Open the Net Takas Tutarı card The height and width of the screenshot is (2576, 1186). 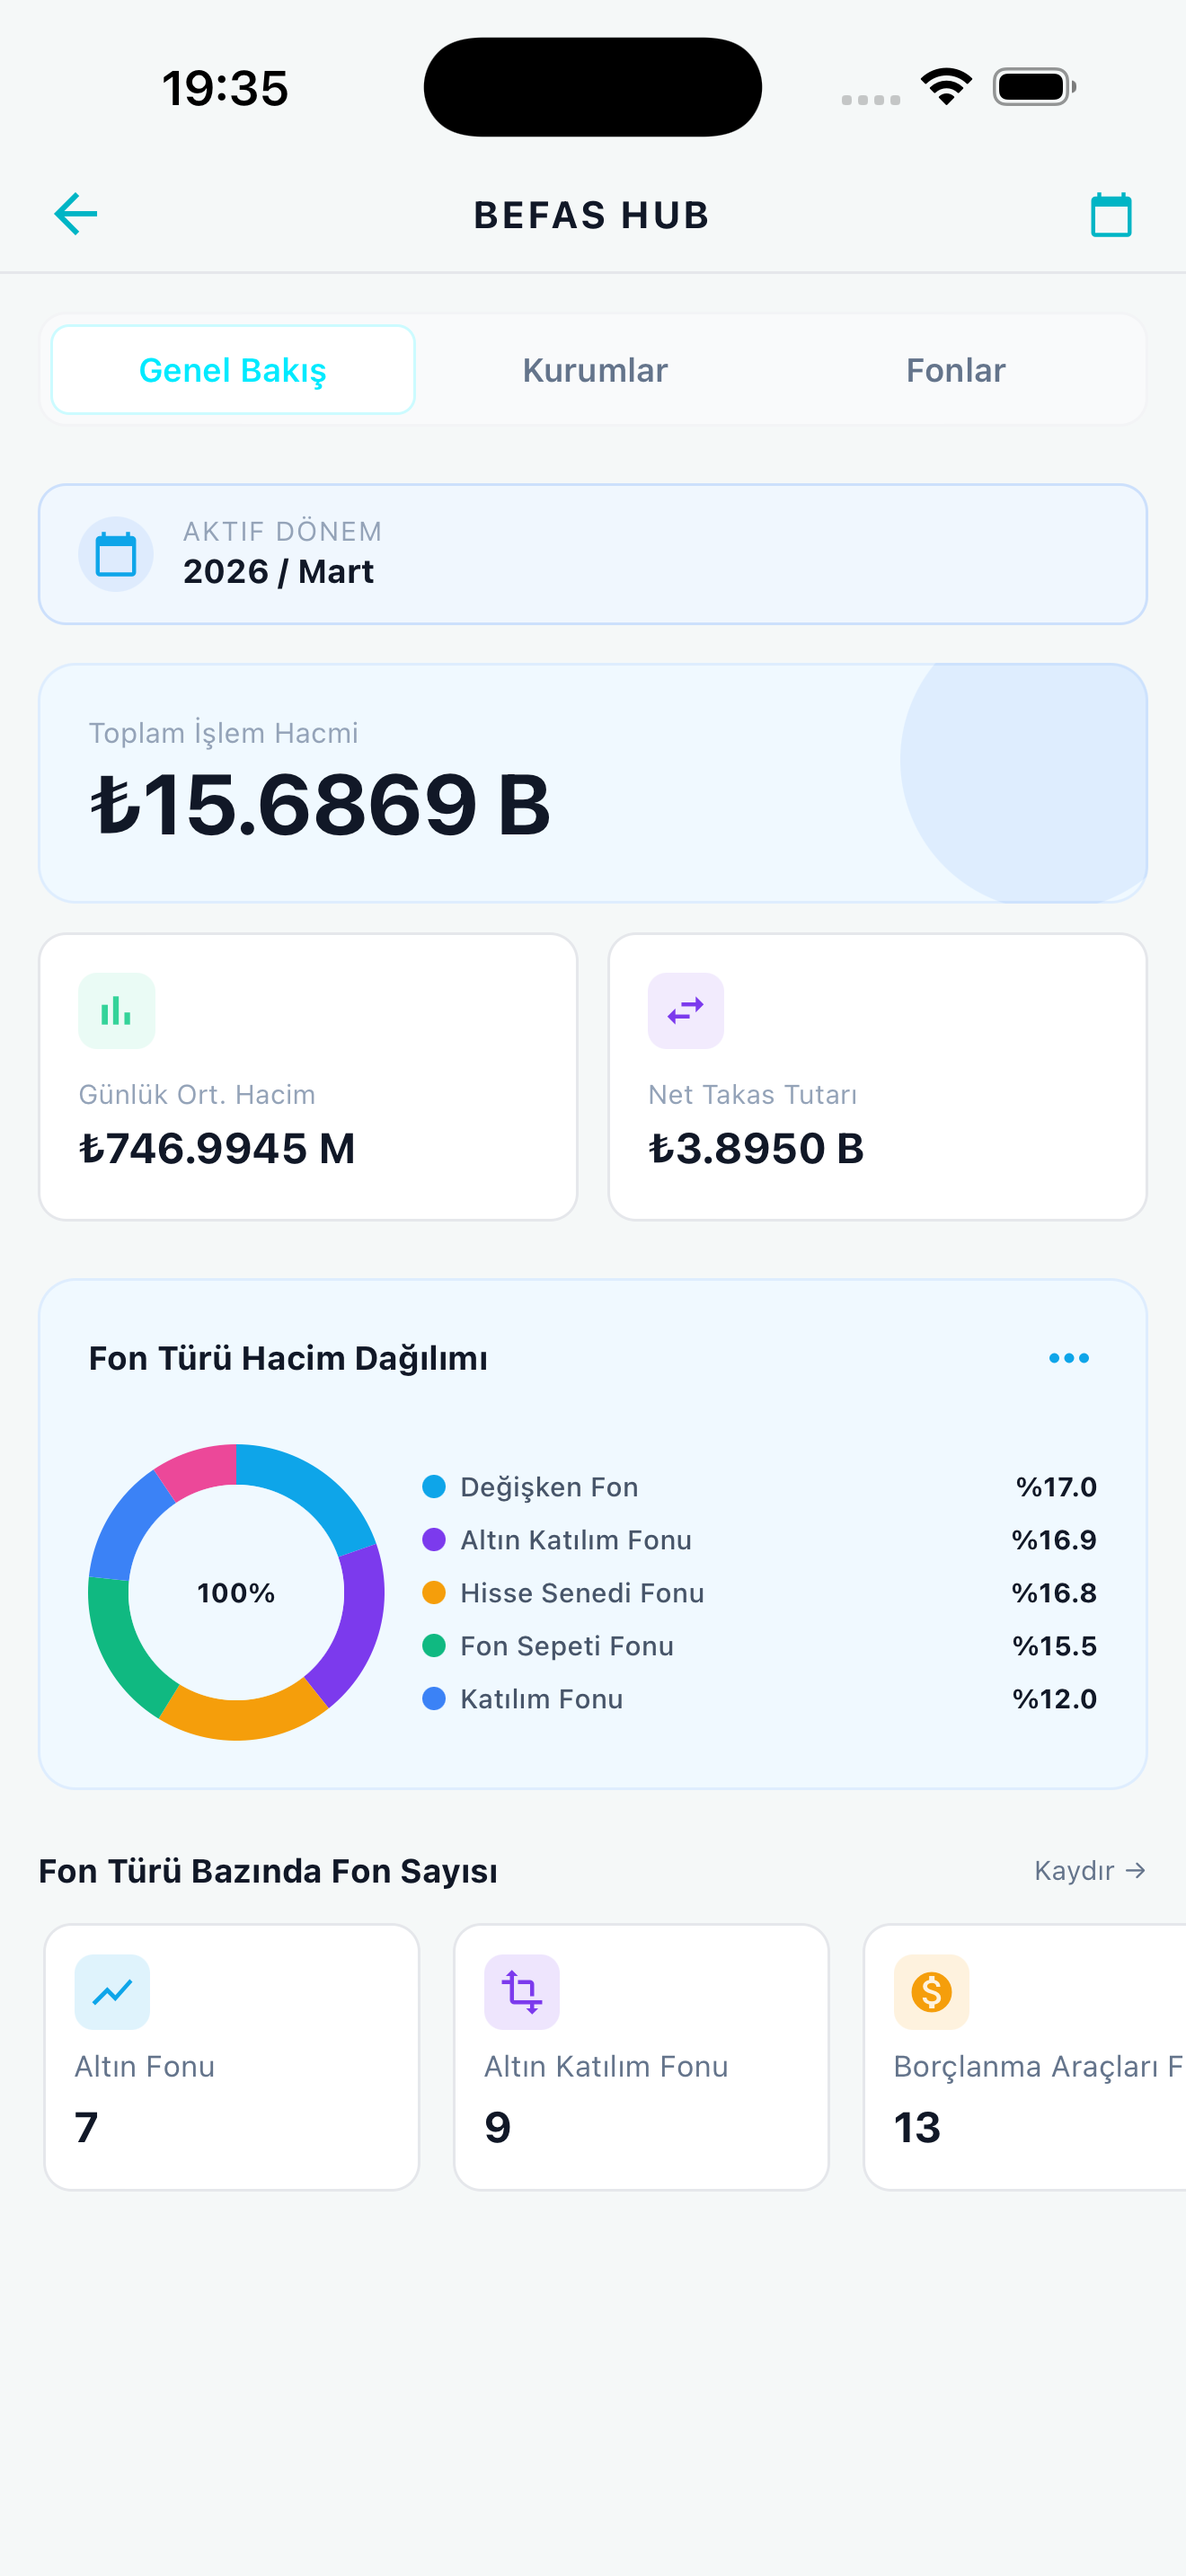(877, 1077)
